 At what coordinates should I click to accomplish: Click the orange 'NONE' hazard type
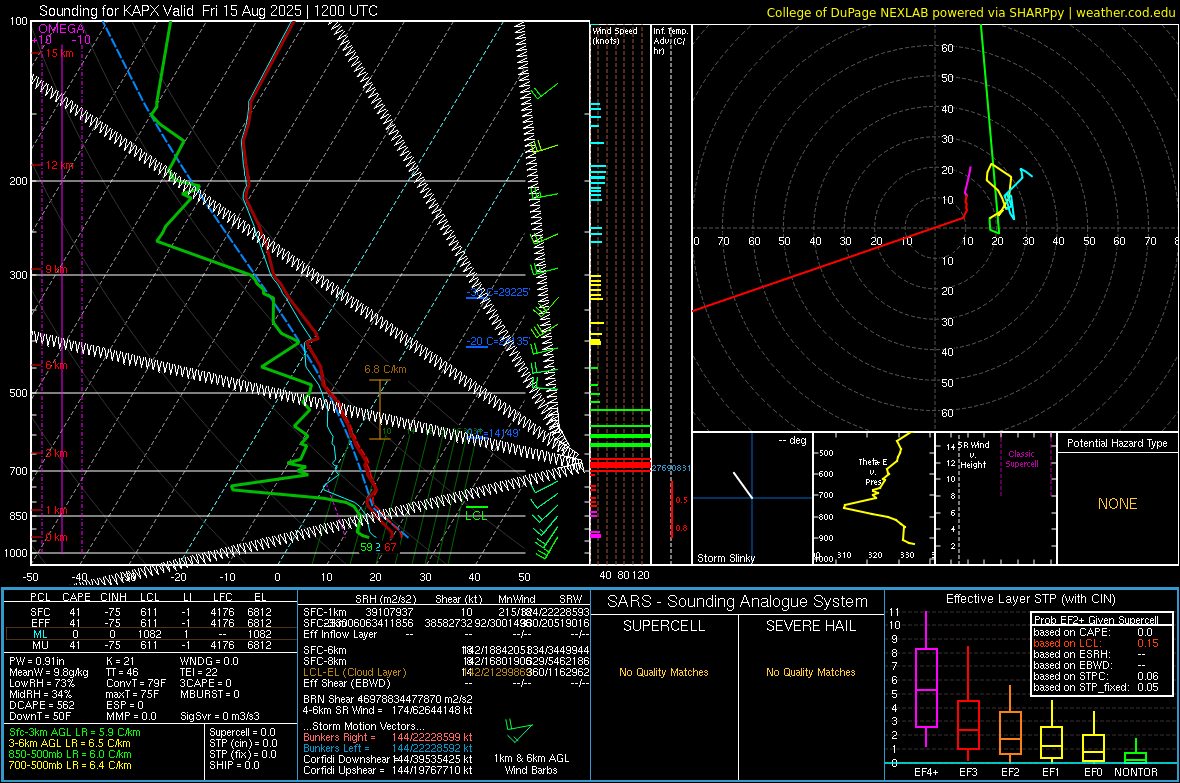click(1118, 504)
